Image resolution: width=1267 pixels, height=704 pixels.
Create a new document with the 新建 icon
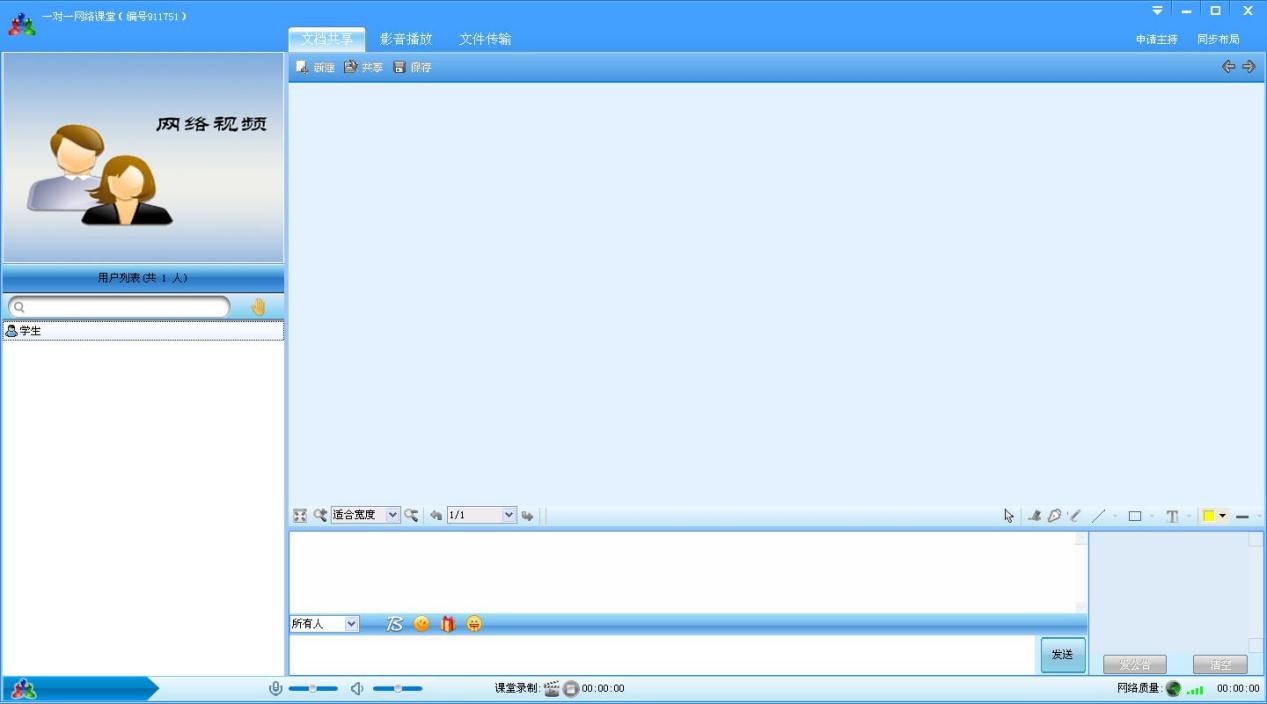pos(316,66)
